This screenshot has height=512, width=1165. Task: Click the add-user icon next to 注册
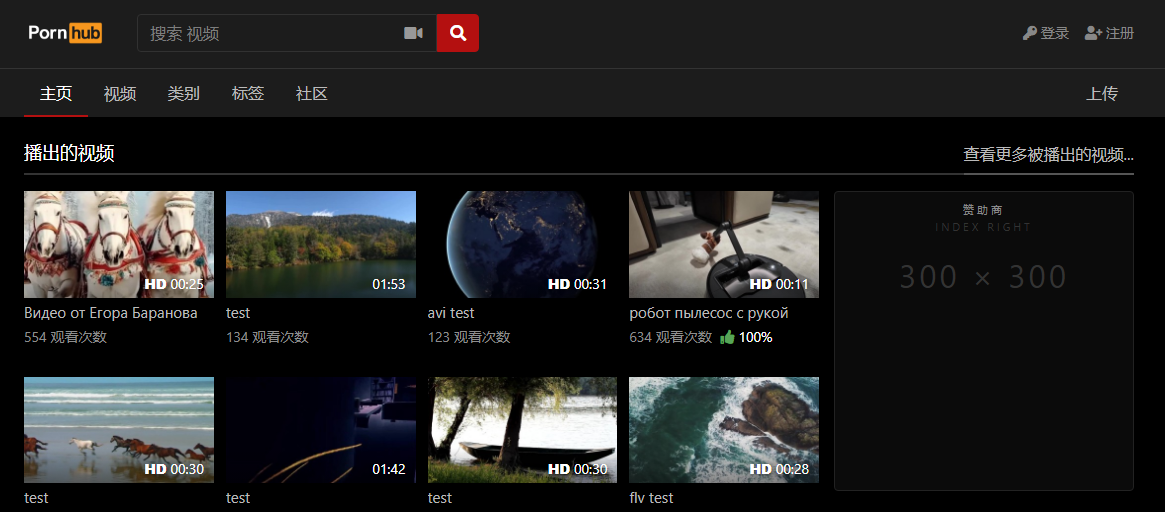click(1093, 33)
